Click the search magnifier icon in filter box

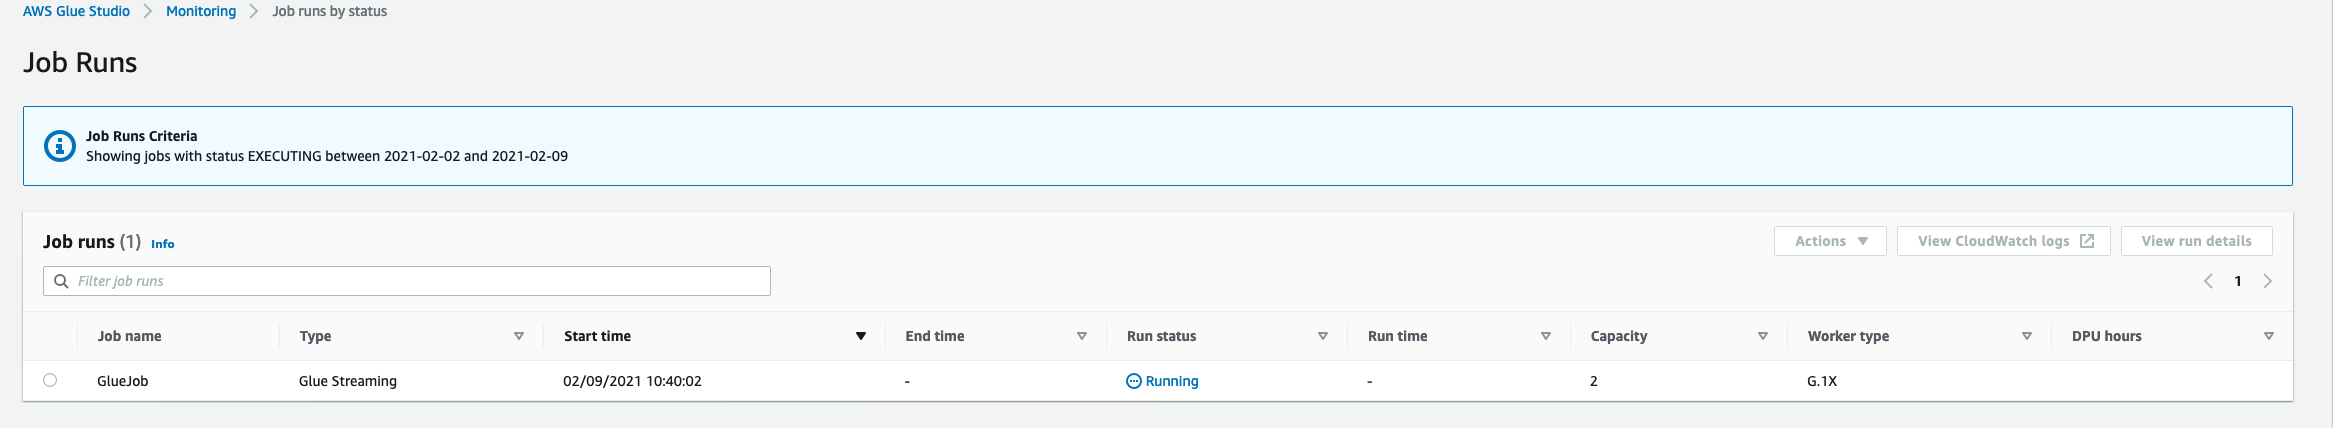click(x=61, y=281)
